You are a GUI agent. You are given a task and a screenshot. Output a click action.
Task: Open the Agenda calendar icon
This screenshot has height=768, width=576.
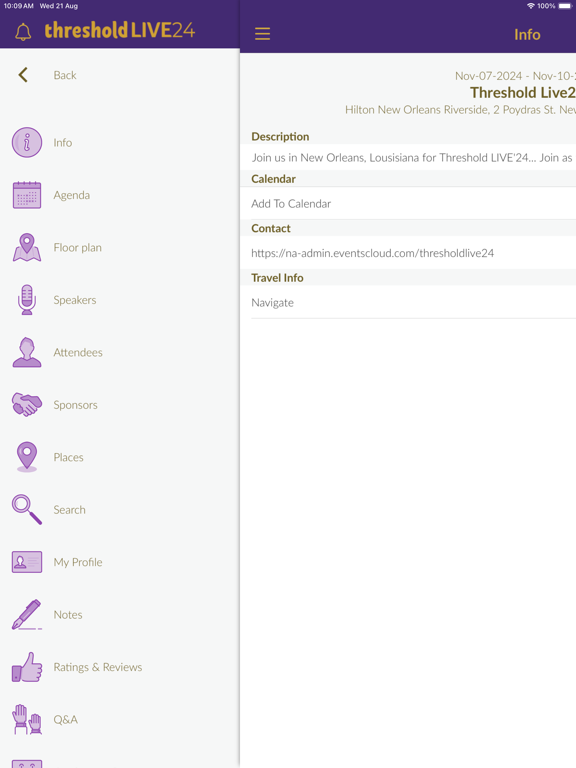coord(27,195)
